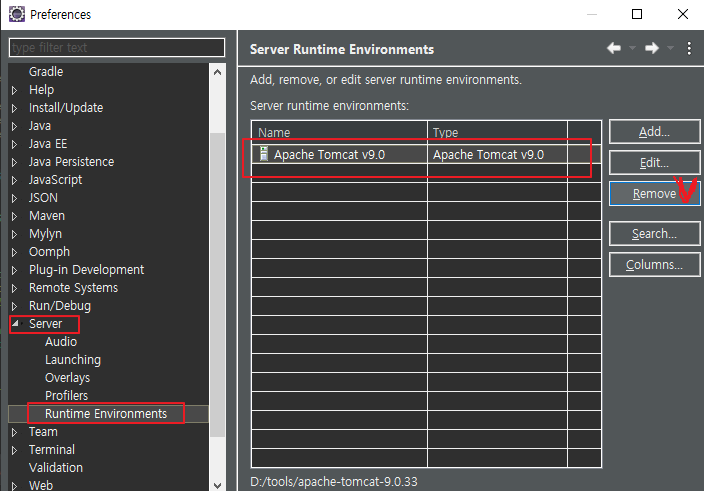Click the tree scrollbar down arrow
The image size is (704, 491).
(217, 485)
